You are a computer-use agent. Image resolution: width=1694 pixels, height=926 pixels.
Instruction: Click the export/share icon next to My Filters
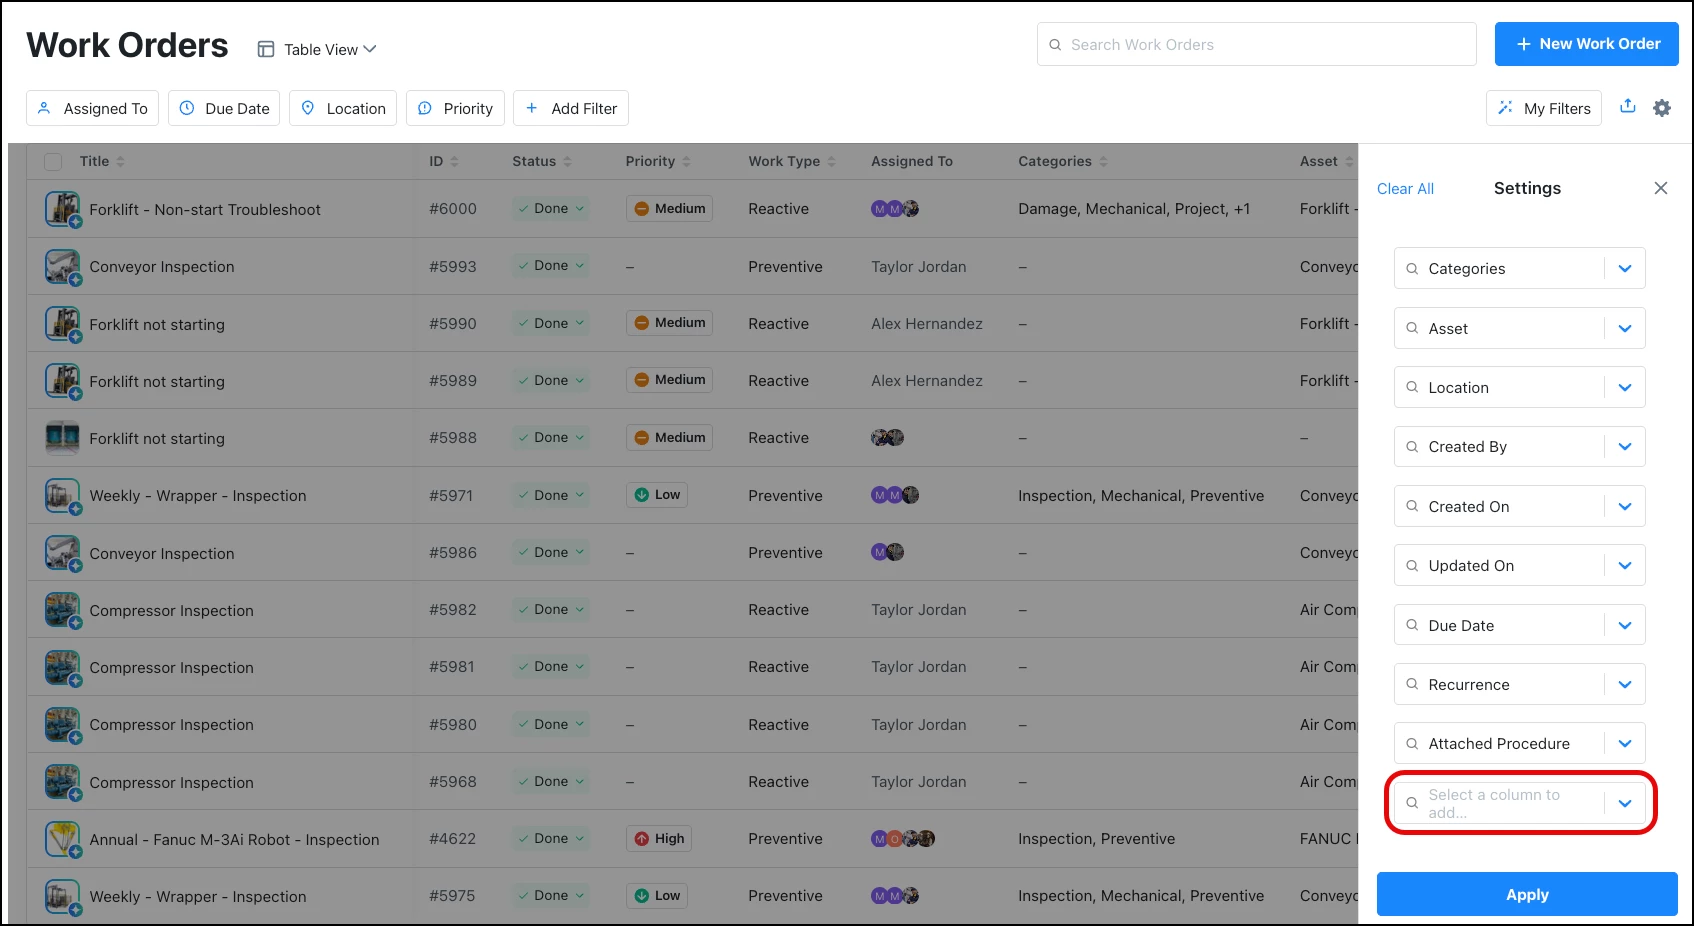(x=1628, y=106)
